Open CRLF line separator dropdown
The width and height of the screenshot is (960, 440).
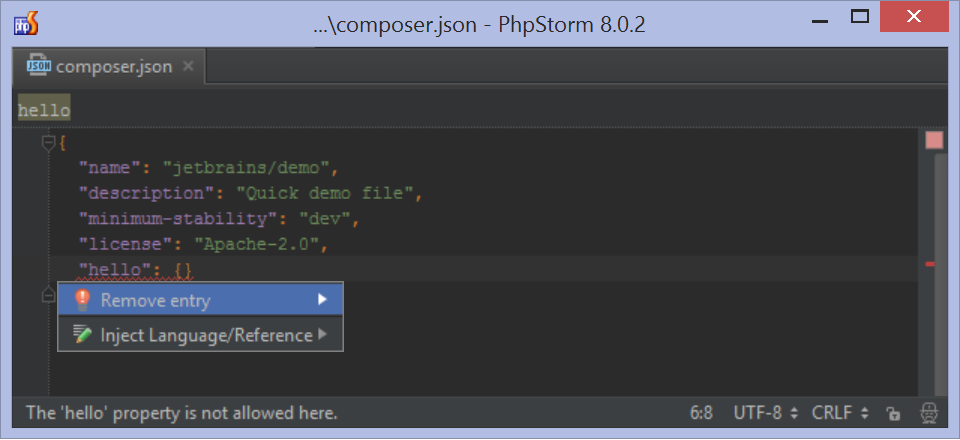[840, 413]
